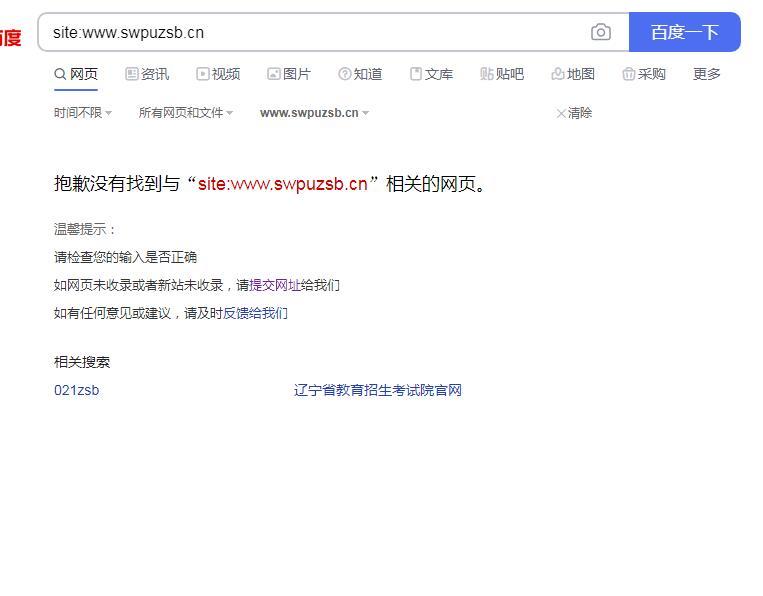Click the red site:www.swpuzsb.cn query text
The width and height of the screenshot is (763, 596).
click(x=283, y=184)
